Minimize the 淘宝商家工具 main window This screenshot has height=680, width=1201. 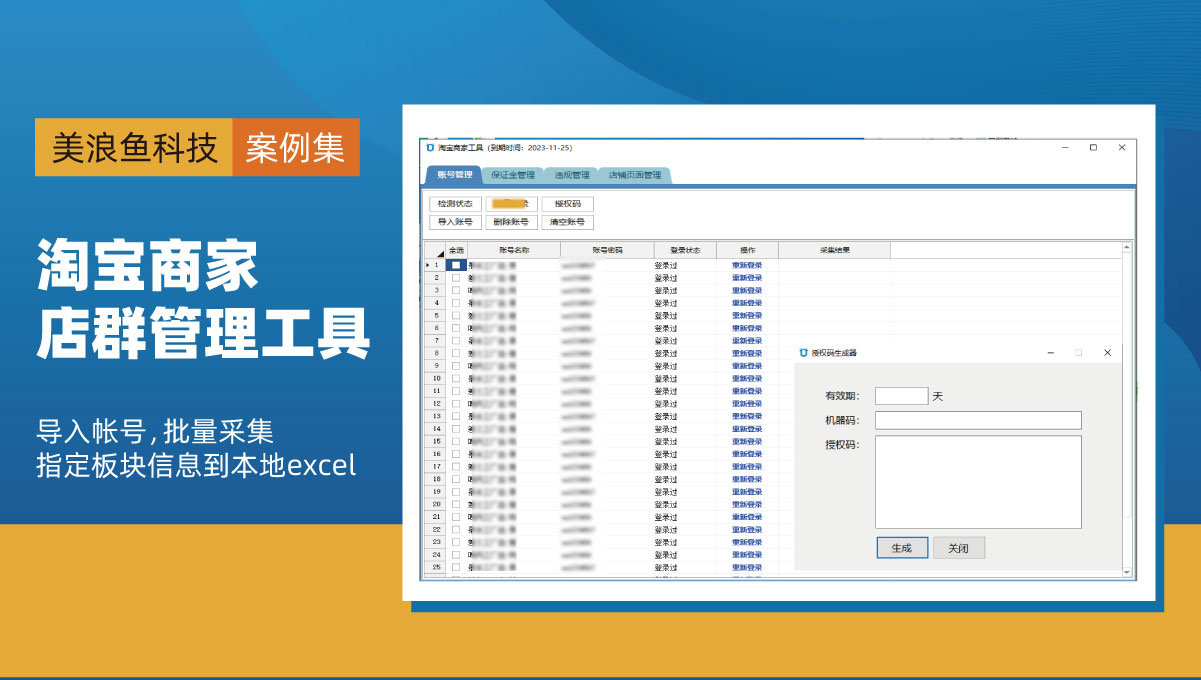1064,148
